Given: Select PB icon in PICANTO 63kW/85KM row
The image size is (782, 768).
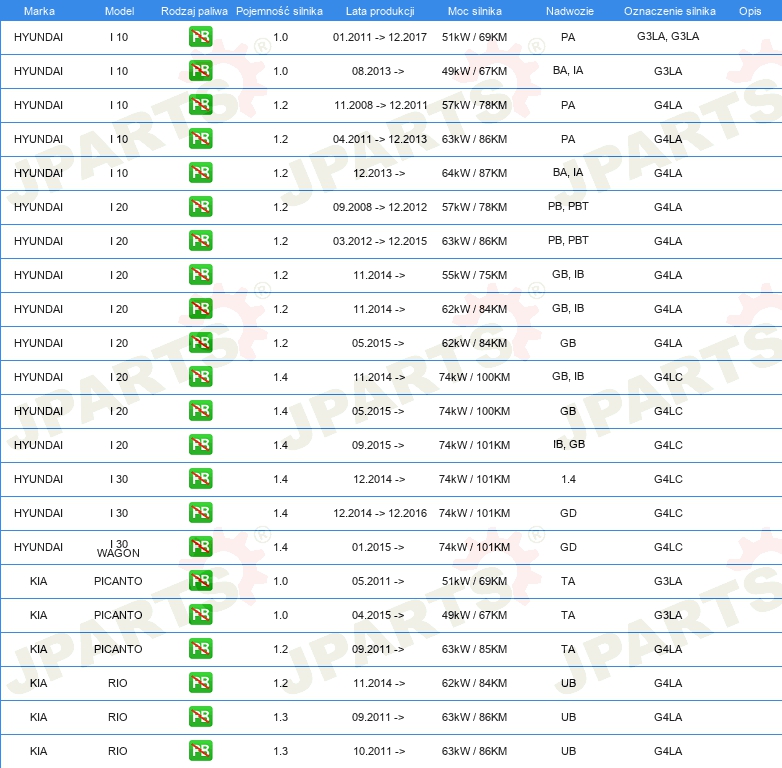Looking at the screenshot, I should click(200, 649).
